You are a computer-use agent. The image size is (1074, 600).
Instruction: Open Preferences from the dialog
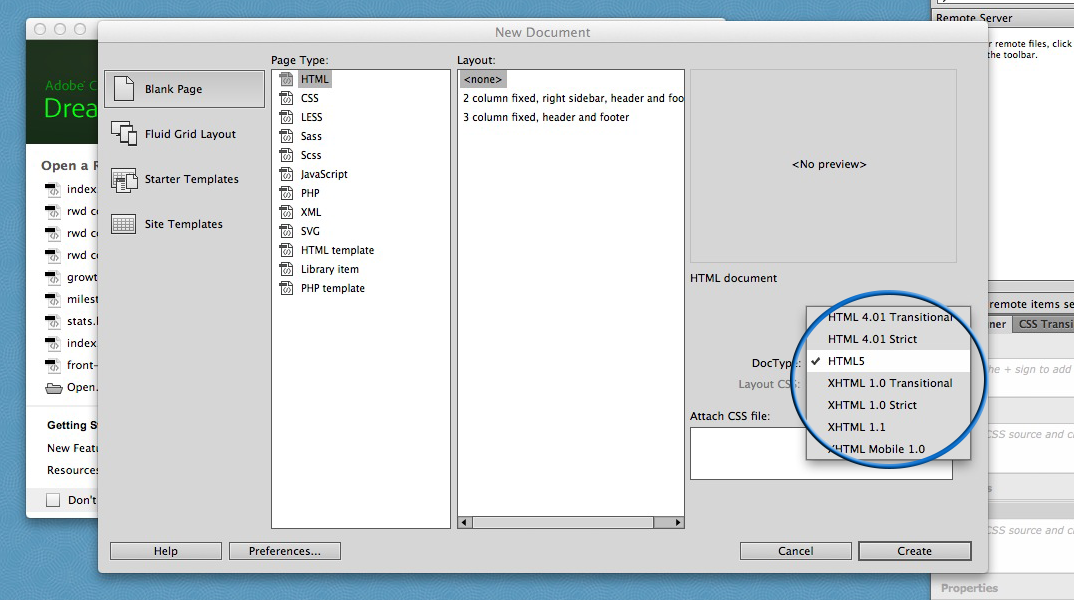point(285,551)
